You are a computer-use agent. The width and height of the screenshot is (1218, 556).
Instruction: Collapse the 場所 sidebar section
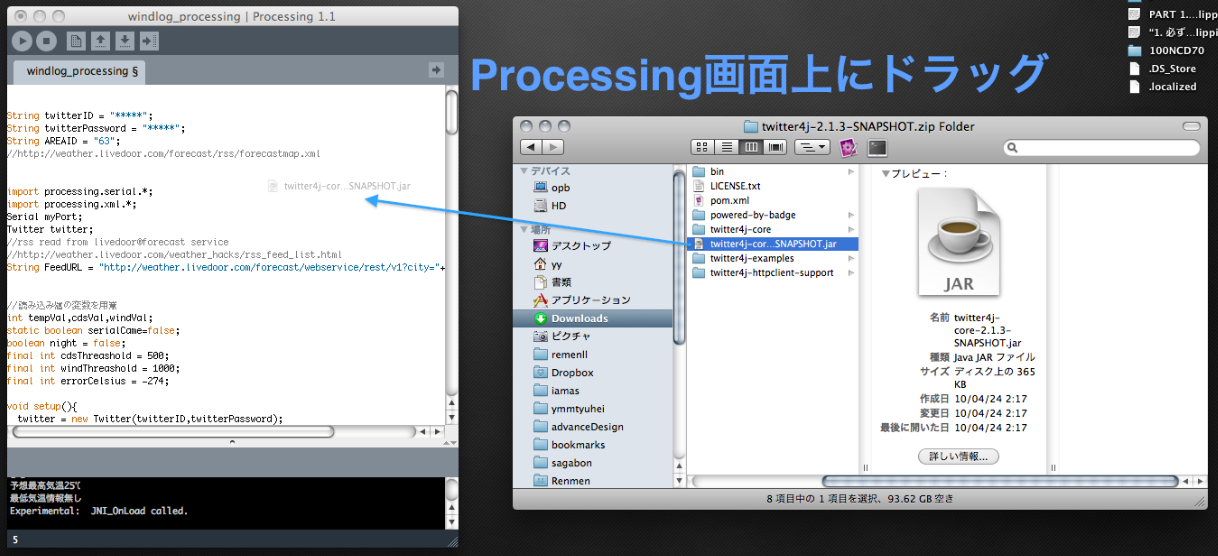pos(524,229)
